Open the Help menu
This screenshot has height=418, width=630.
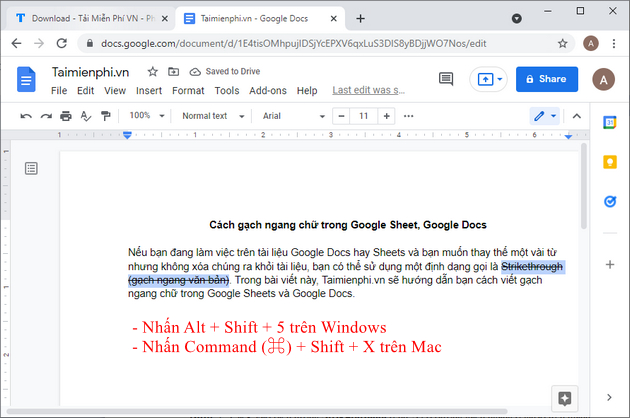[307, 91]
